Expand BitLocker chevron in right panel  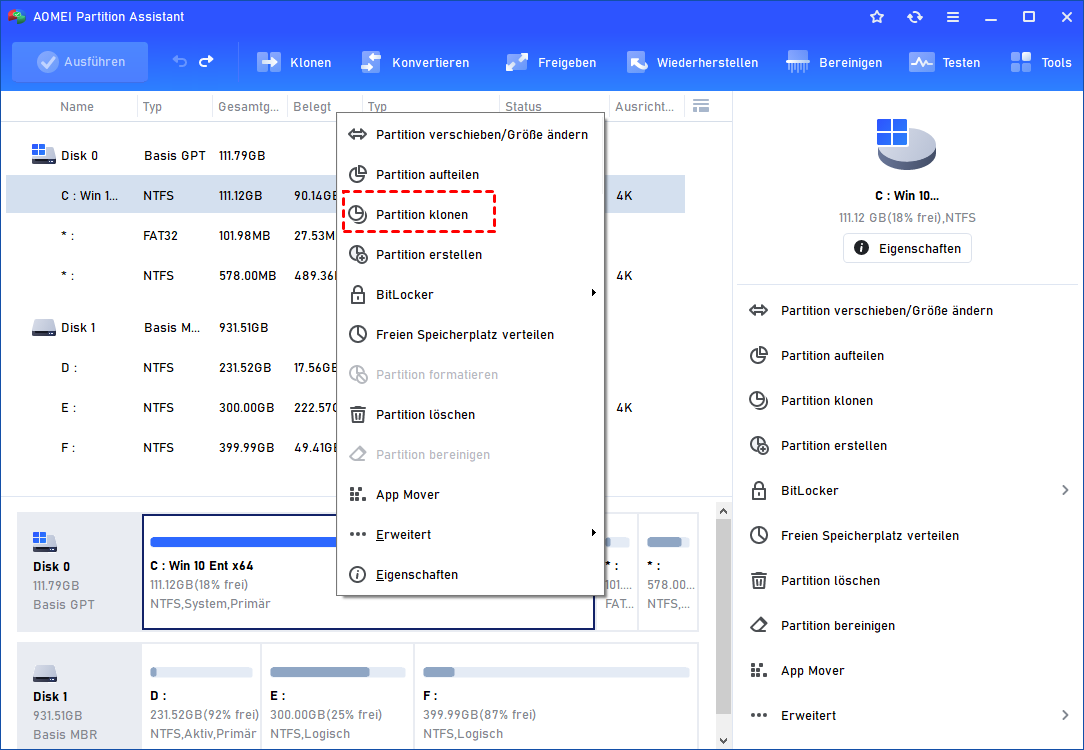(1065, 490)
